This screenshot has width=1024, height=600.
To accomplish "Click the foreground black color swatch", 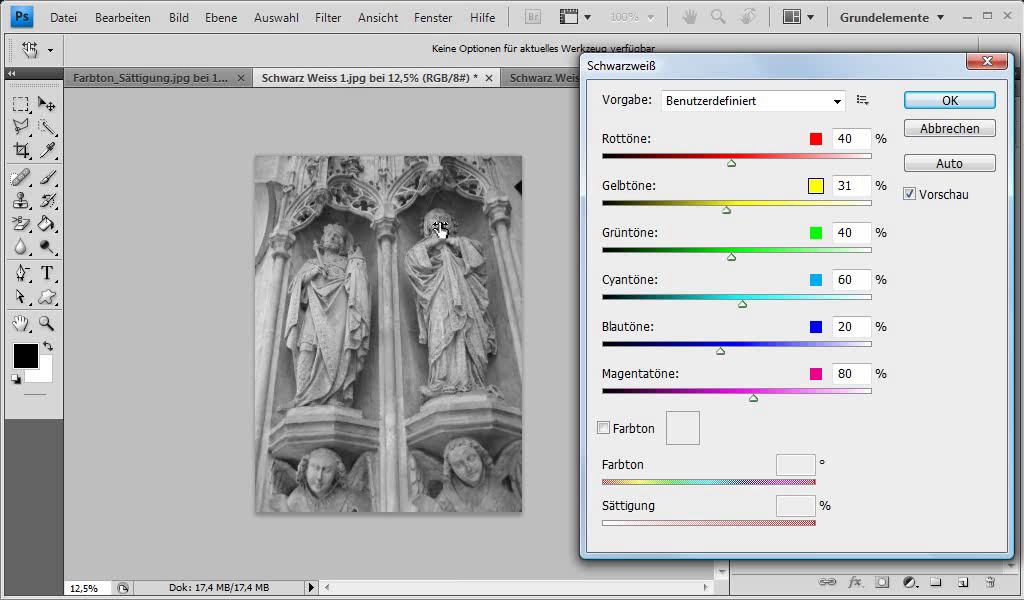I will tap(25, 356).
